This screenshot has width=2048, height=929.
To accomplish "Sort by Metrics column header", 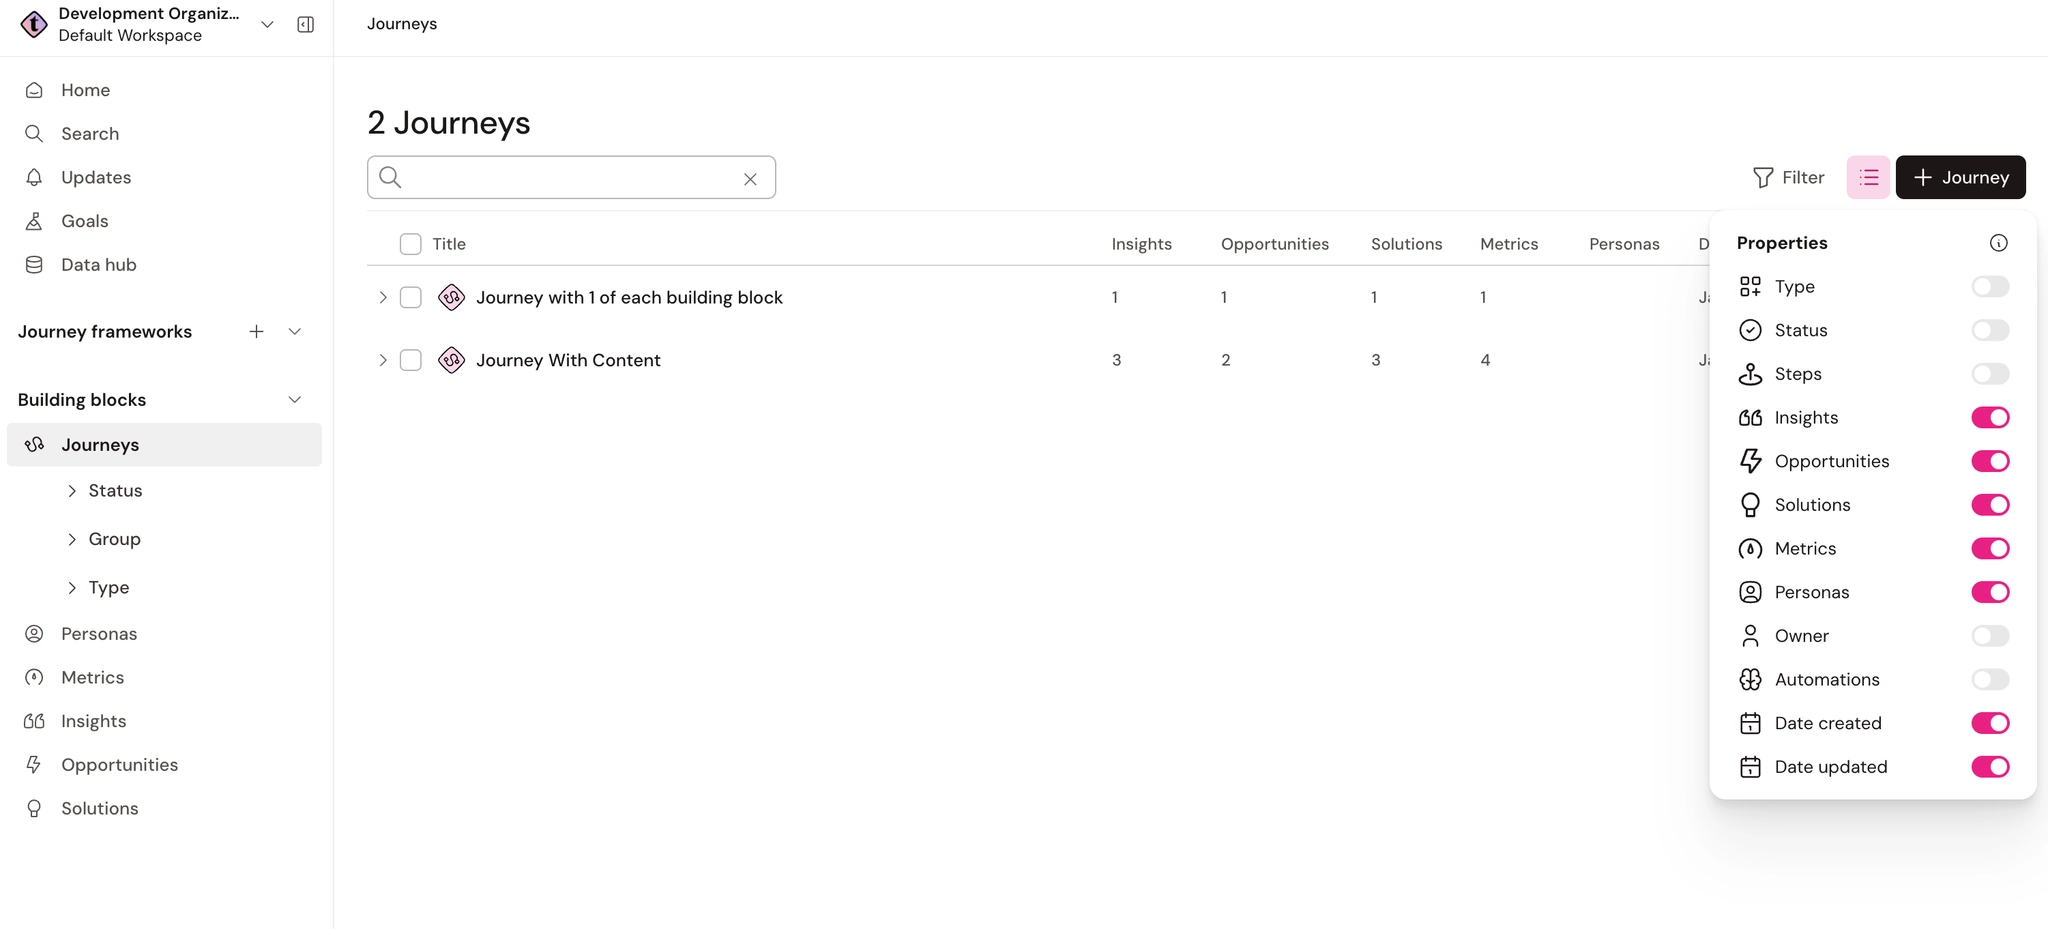I will click(x=1509, y=244).
